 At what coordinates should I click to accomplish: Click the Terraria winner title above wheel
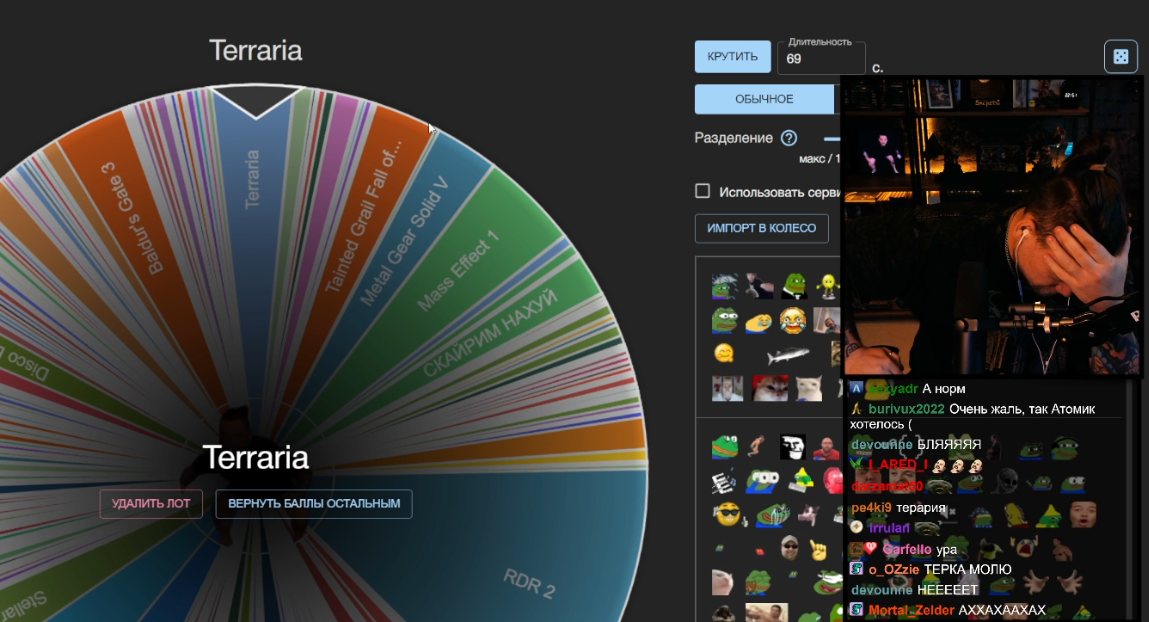click(255, 51)
